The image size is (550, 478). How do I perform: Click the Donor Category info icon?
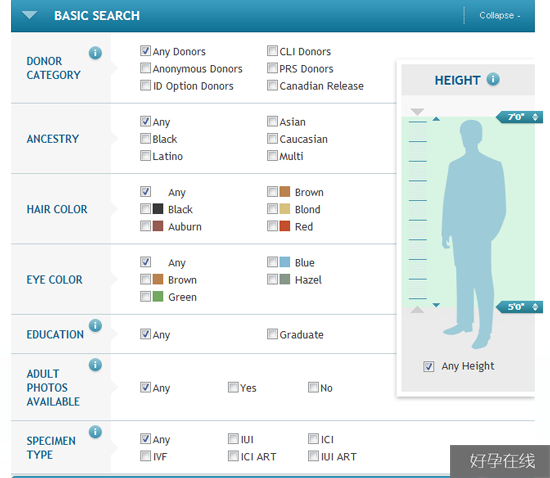95,53
